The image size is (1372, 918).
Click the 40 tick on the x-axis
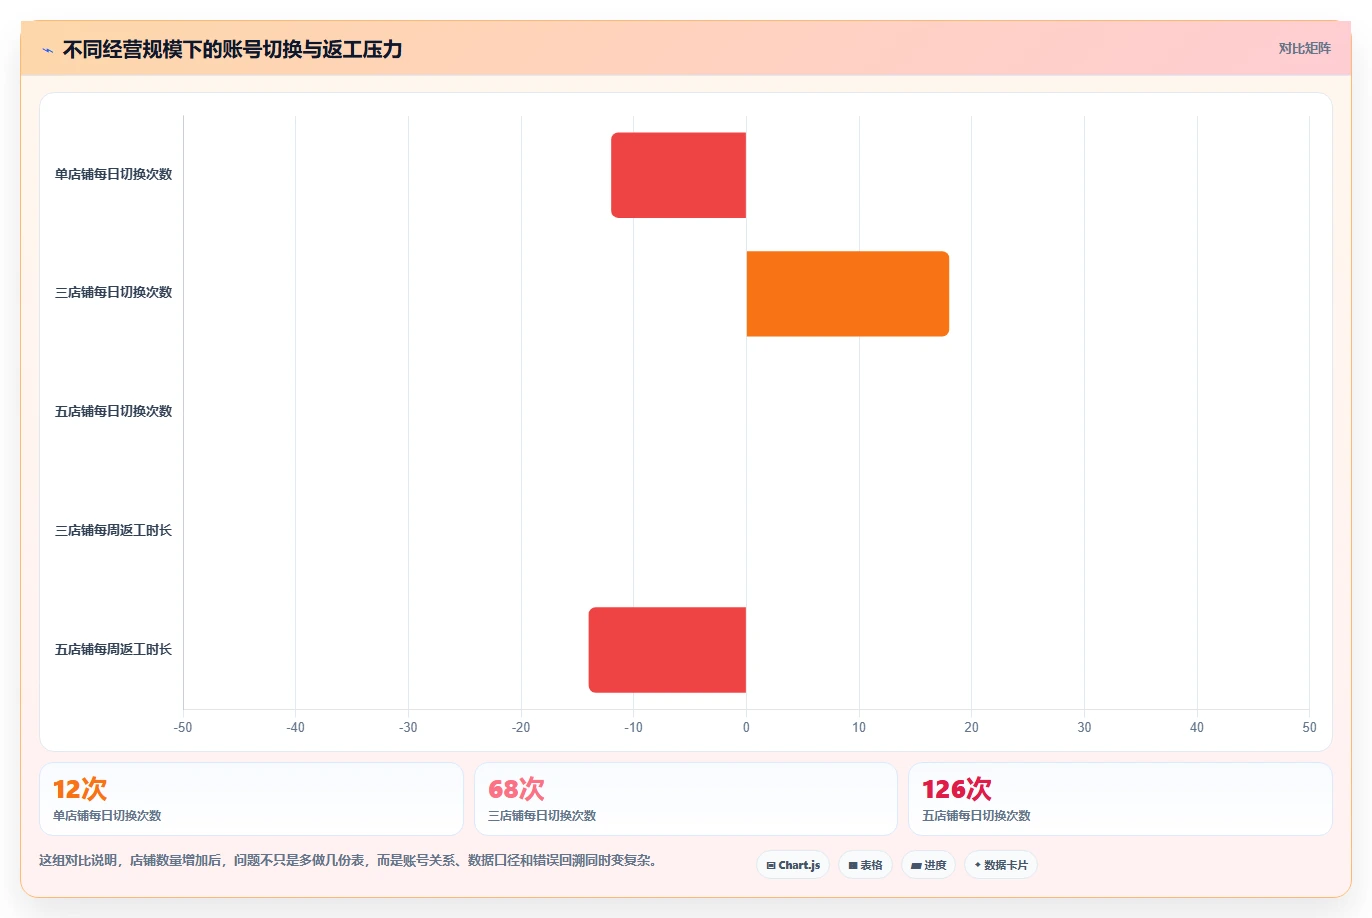(1197, 727)
